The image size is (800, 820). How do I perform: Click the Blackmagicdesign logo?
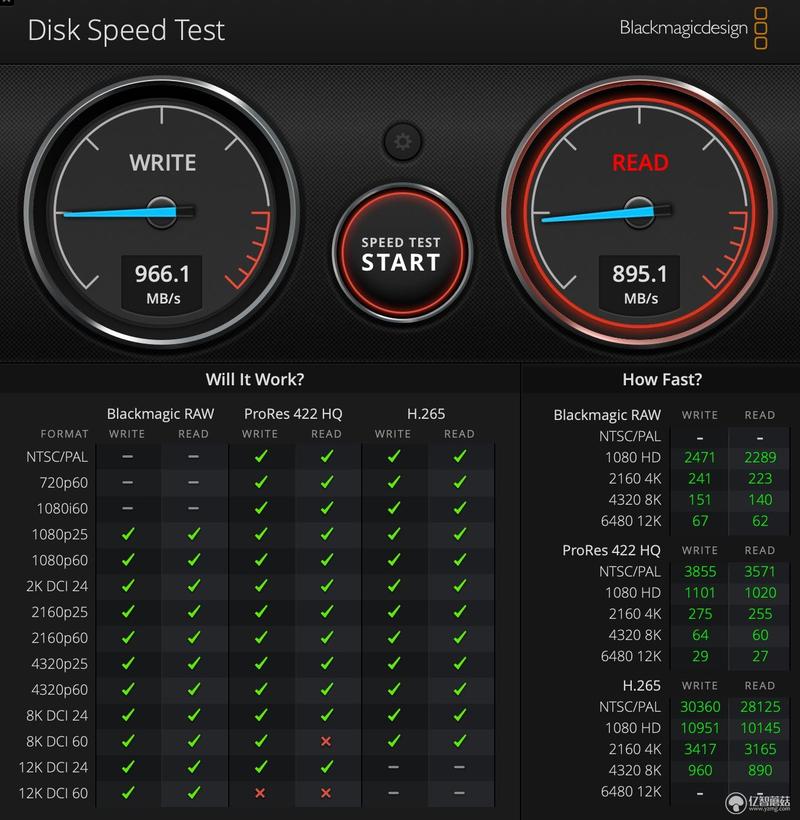[x=693, y=28]
